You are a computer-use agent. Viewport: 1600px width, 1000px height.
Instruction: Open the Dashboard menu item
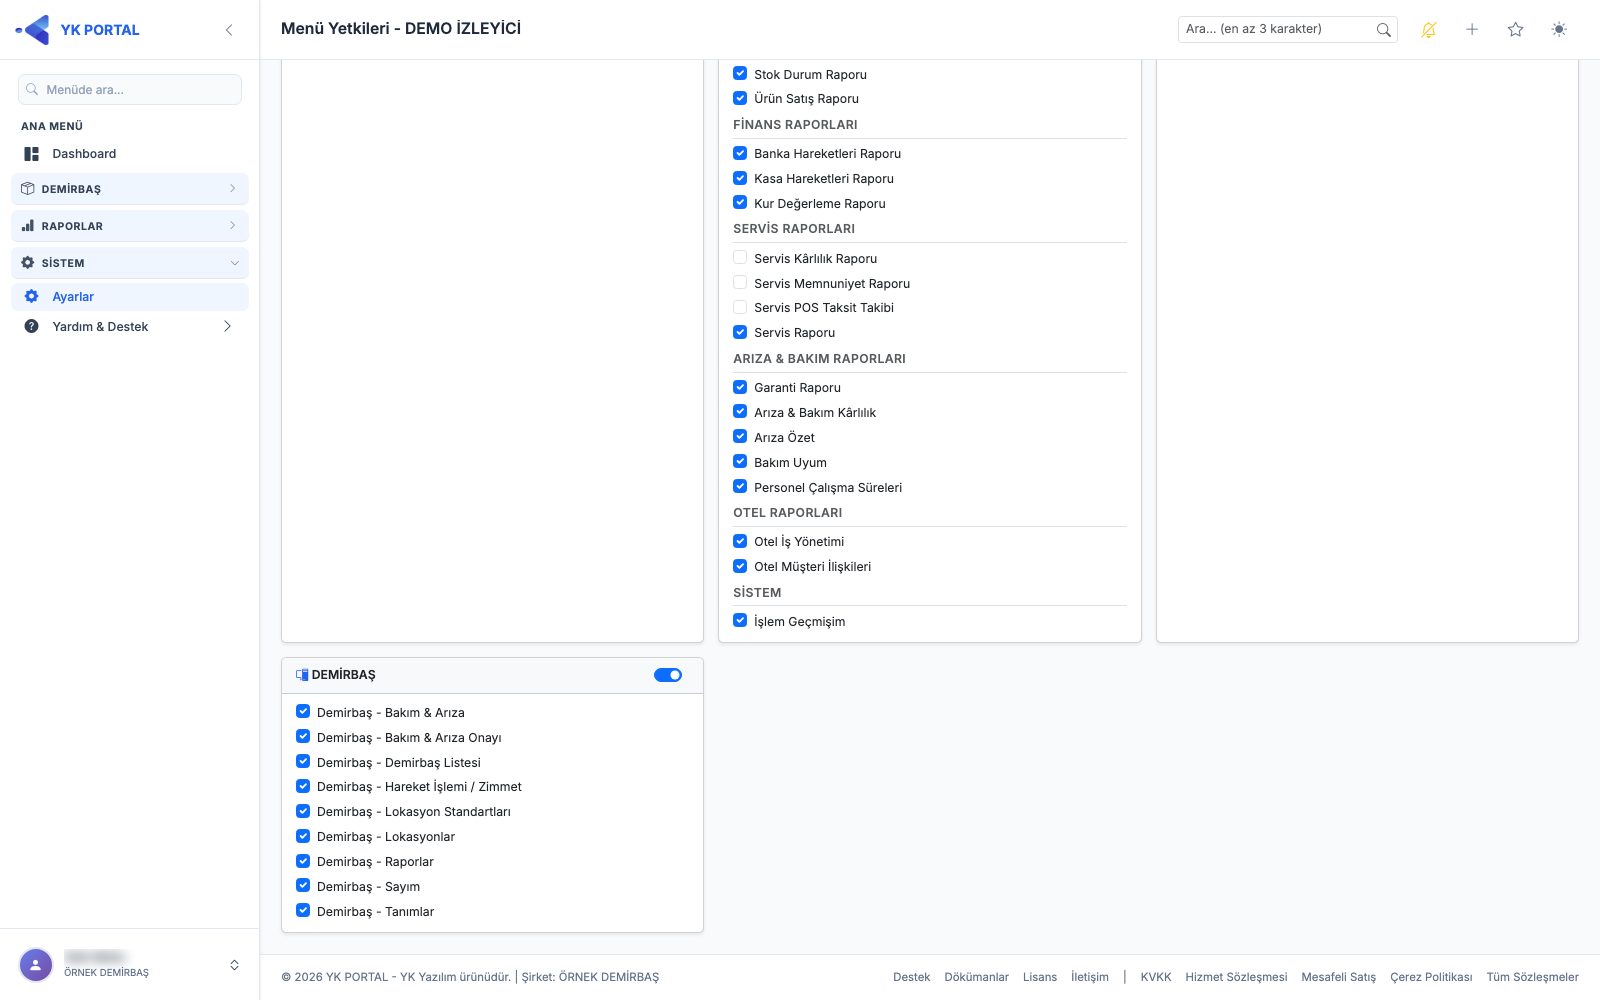coord(130,154)
